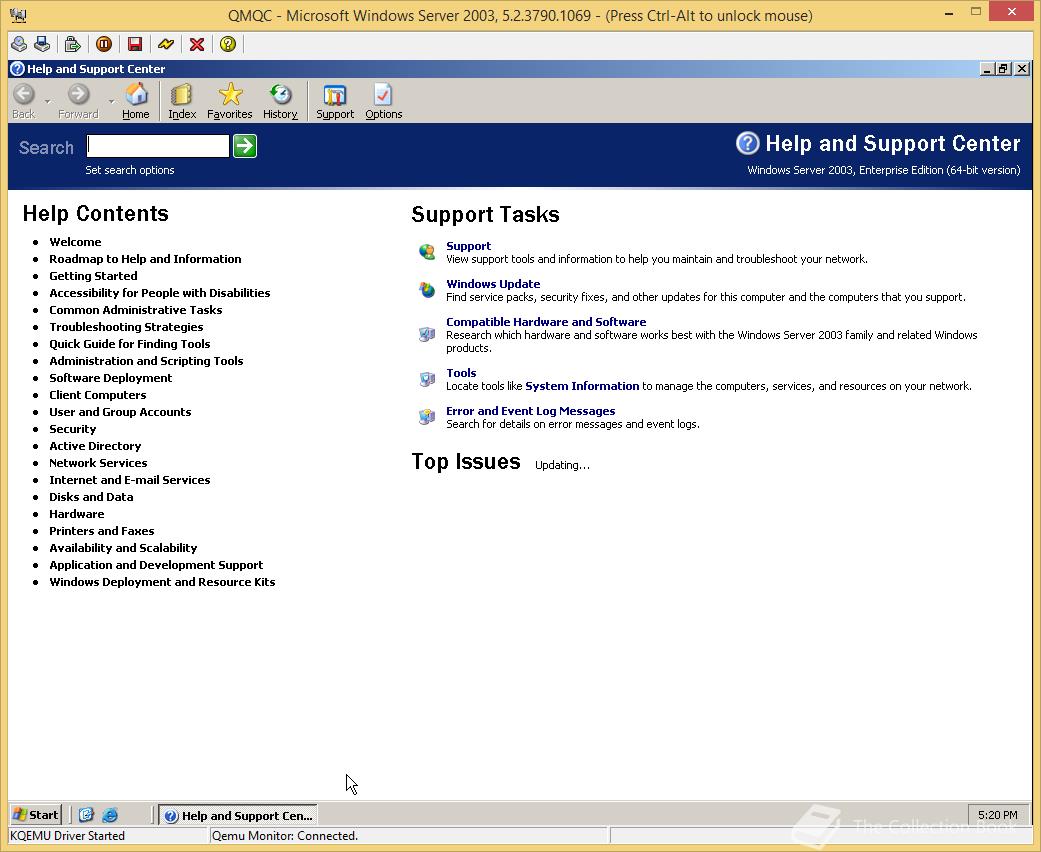Open the Getting Started topic
The height and width of the screenshot is (852, 1041).
94,276
